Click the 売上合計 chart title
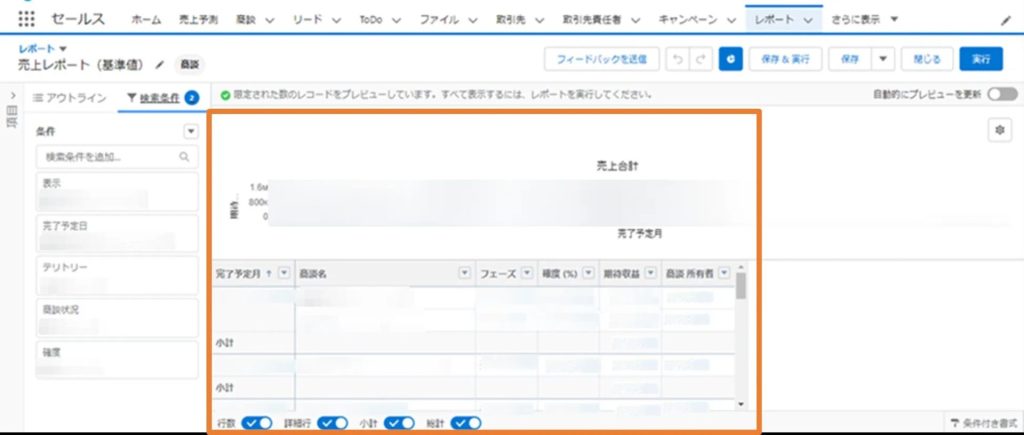The image size is (1024, 435). tap(617, 167)
